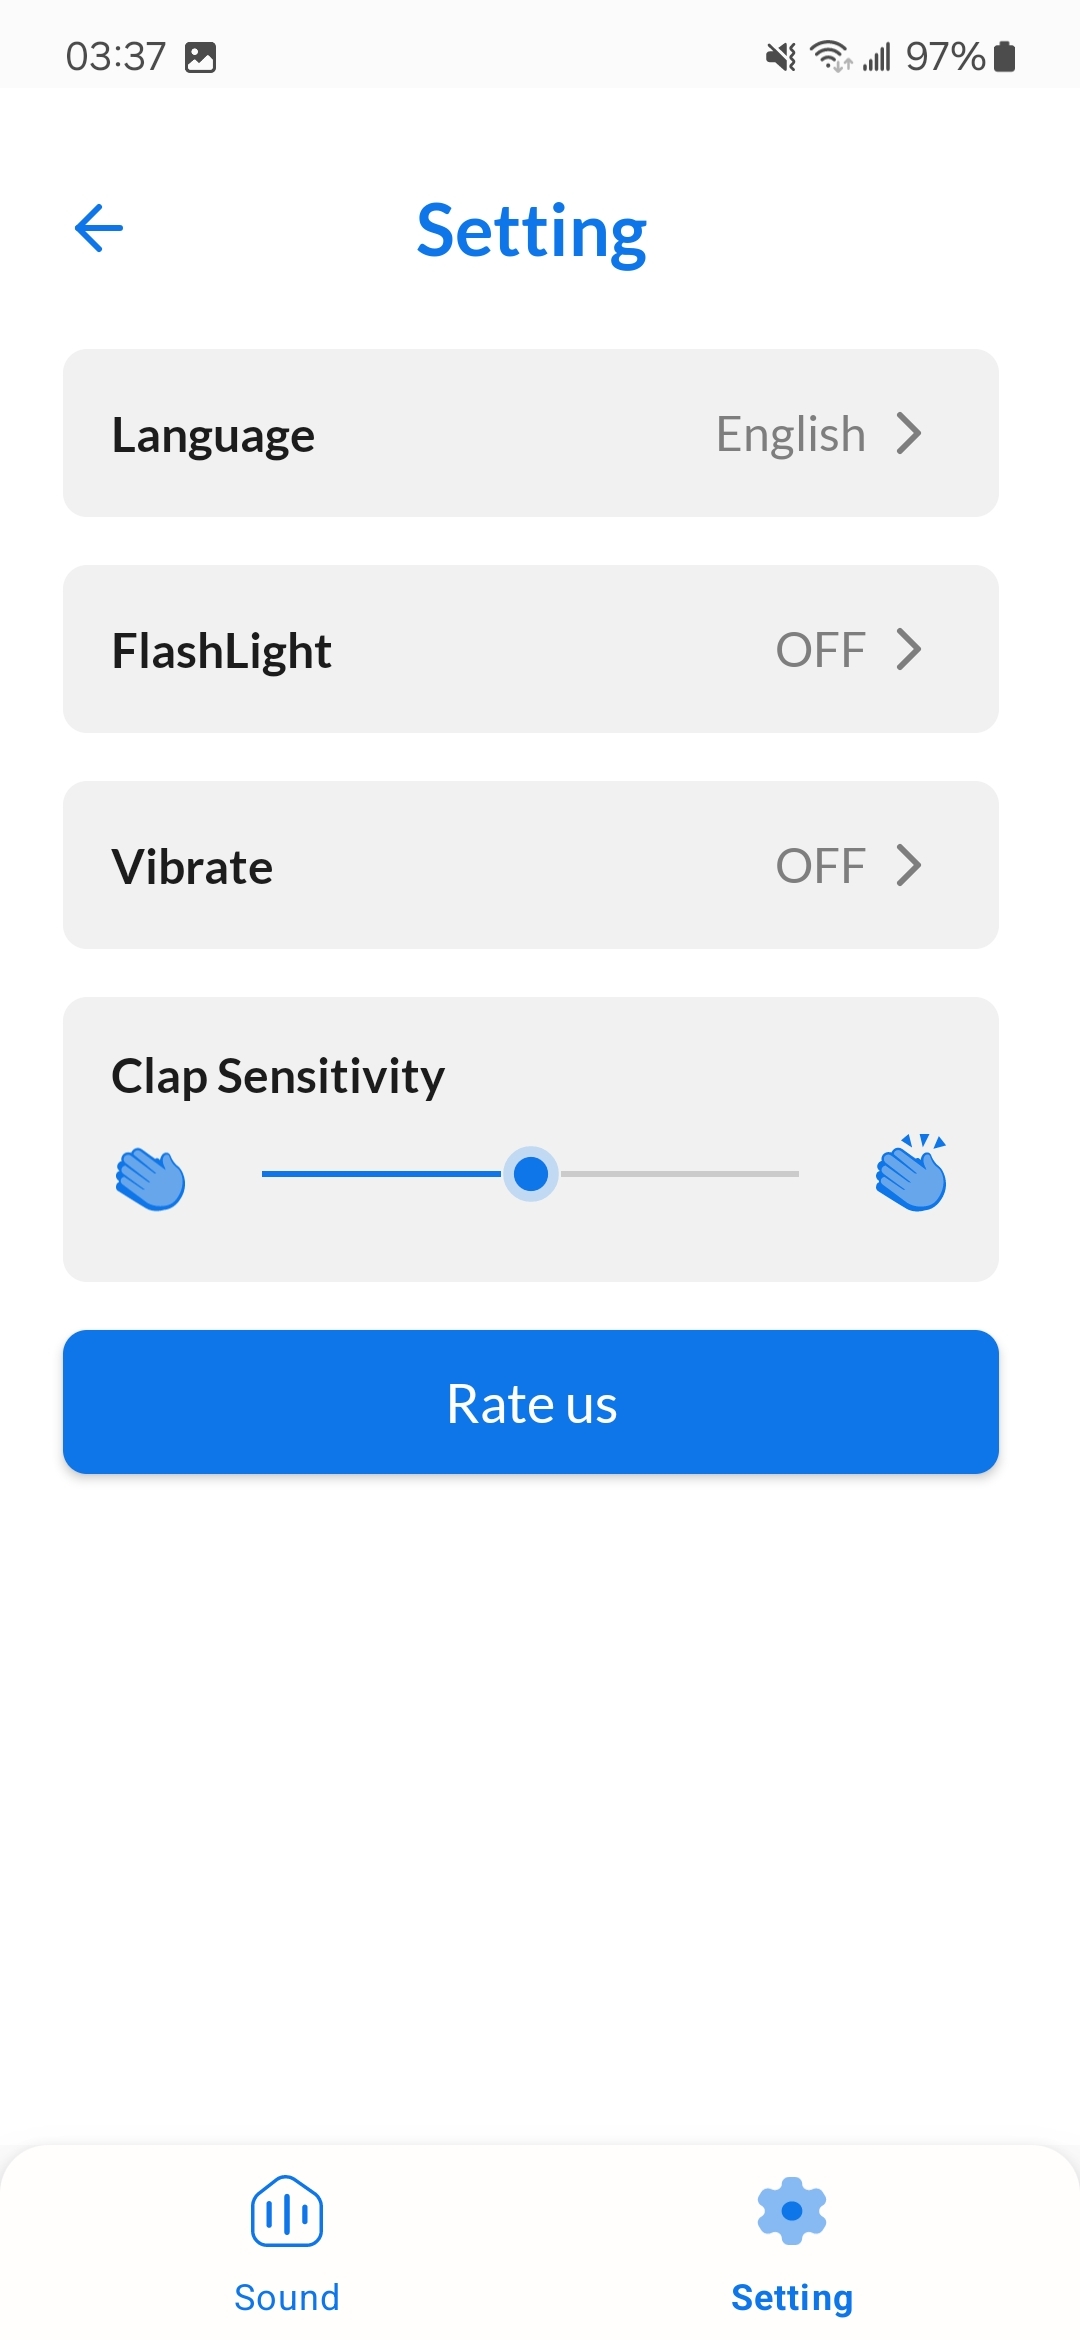Switch to the Sound tab label
The image size is (1080, 2340).
coord(287,2297)
